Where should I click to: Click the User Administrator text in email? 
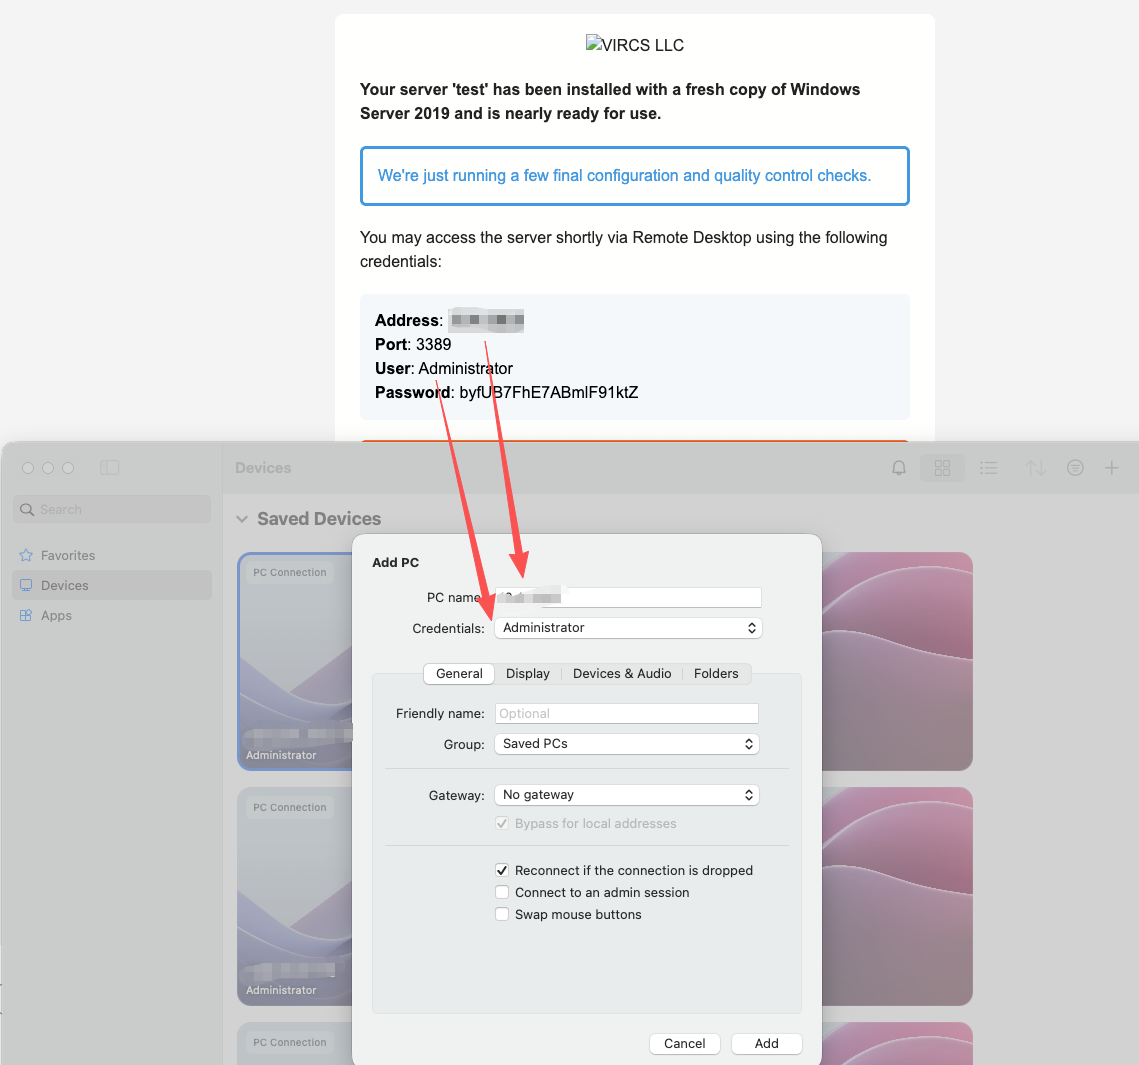[x=444, y=368]
